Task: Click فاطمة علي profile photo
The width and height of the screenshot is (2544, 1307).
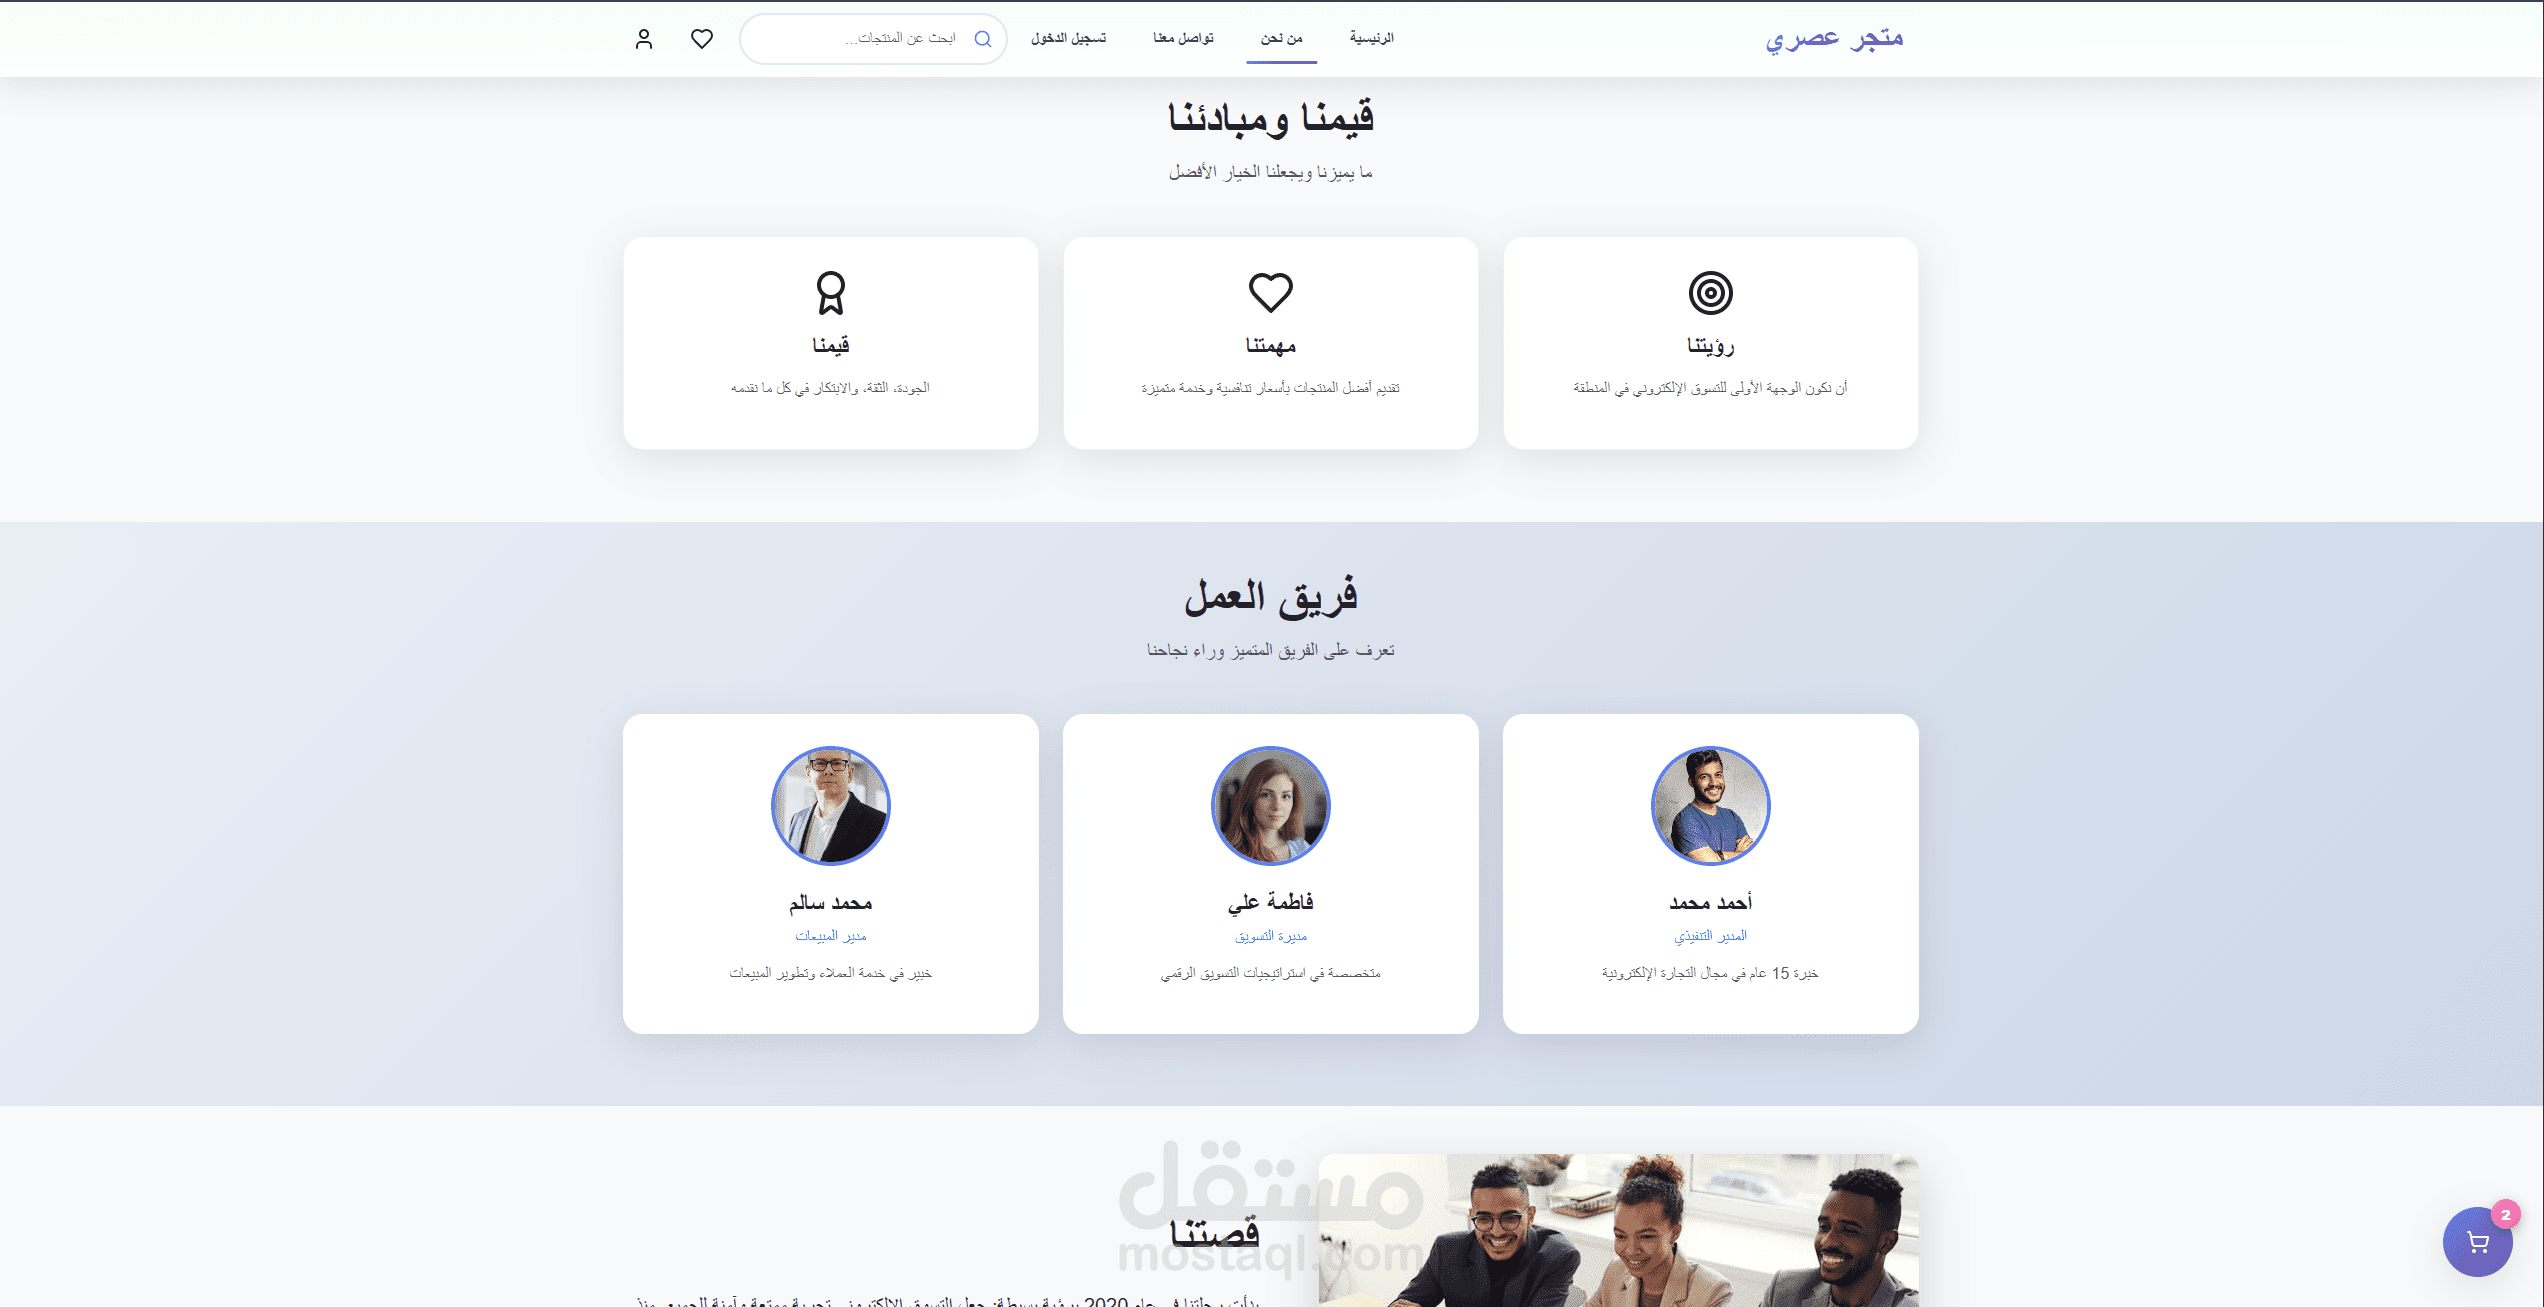Action: [x=1271, y=806]
